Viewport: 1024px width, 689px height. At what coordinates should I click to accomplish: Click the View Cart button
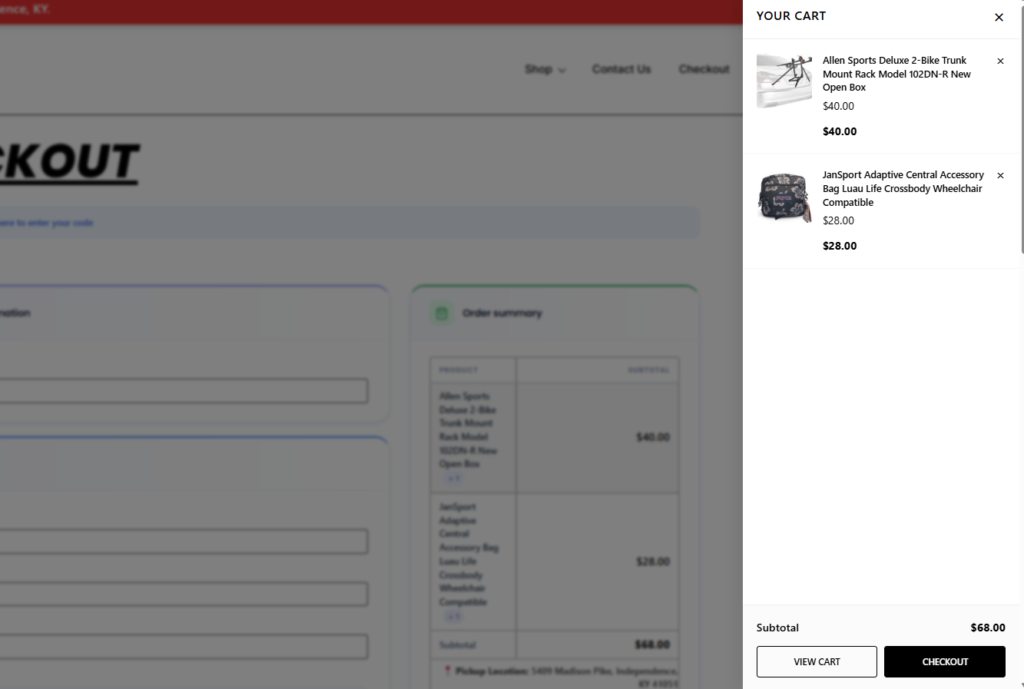click(x=816, y=662)
